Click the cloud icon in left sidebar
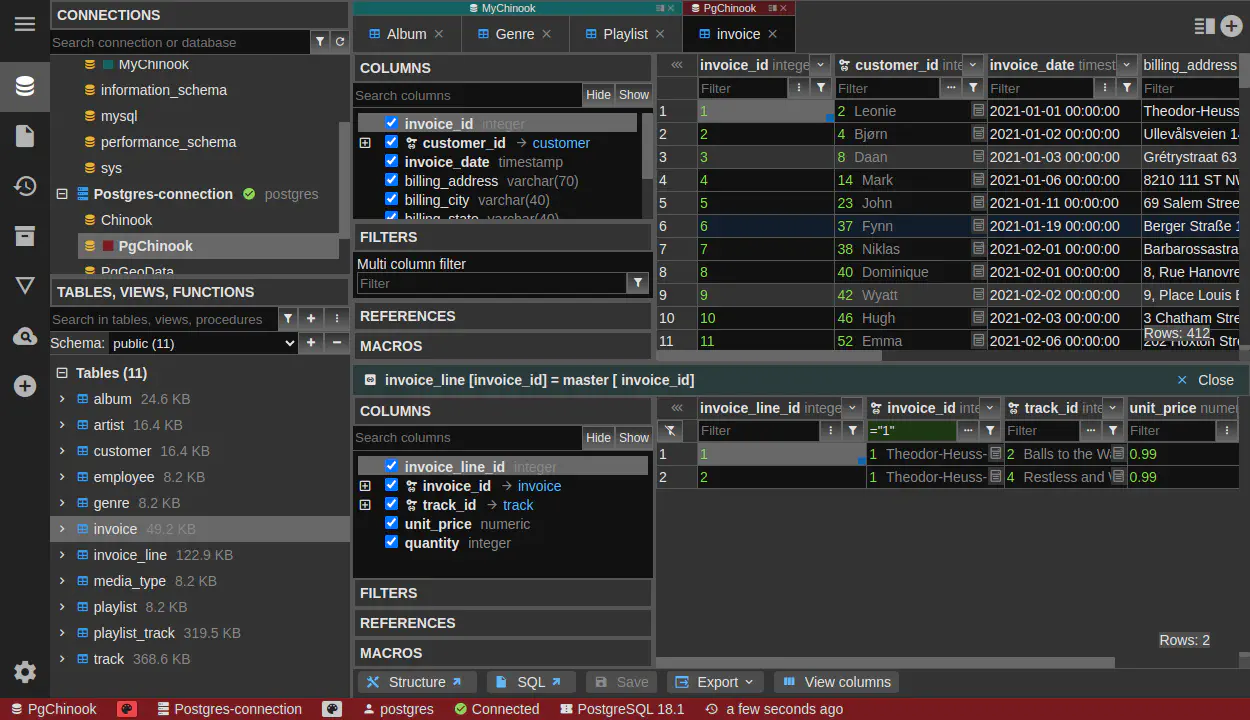The image size is (1250, 720). 25,337
